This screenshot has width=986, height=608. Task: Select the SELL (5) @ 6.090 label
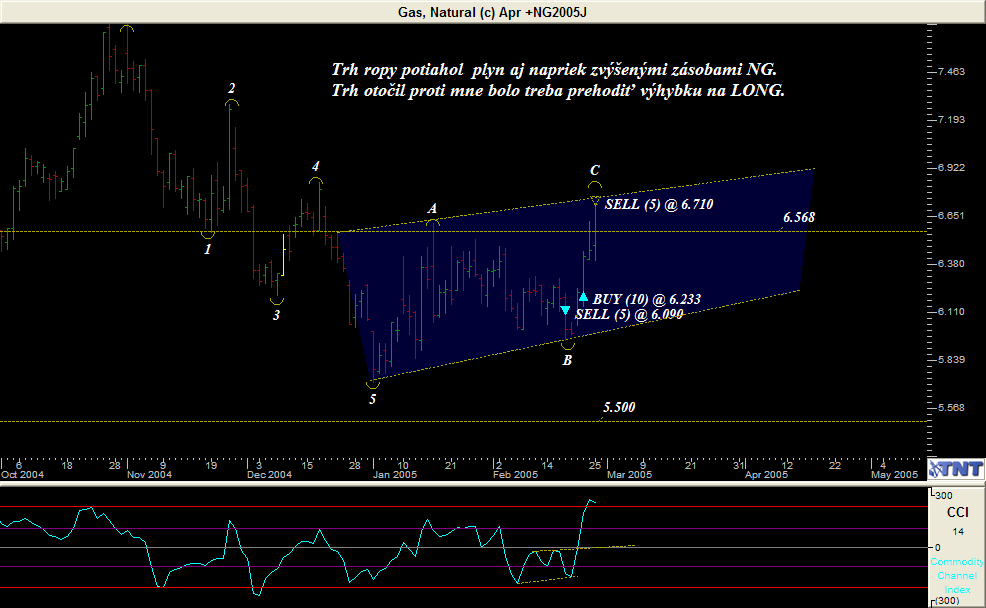[629, 314]
